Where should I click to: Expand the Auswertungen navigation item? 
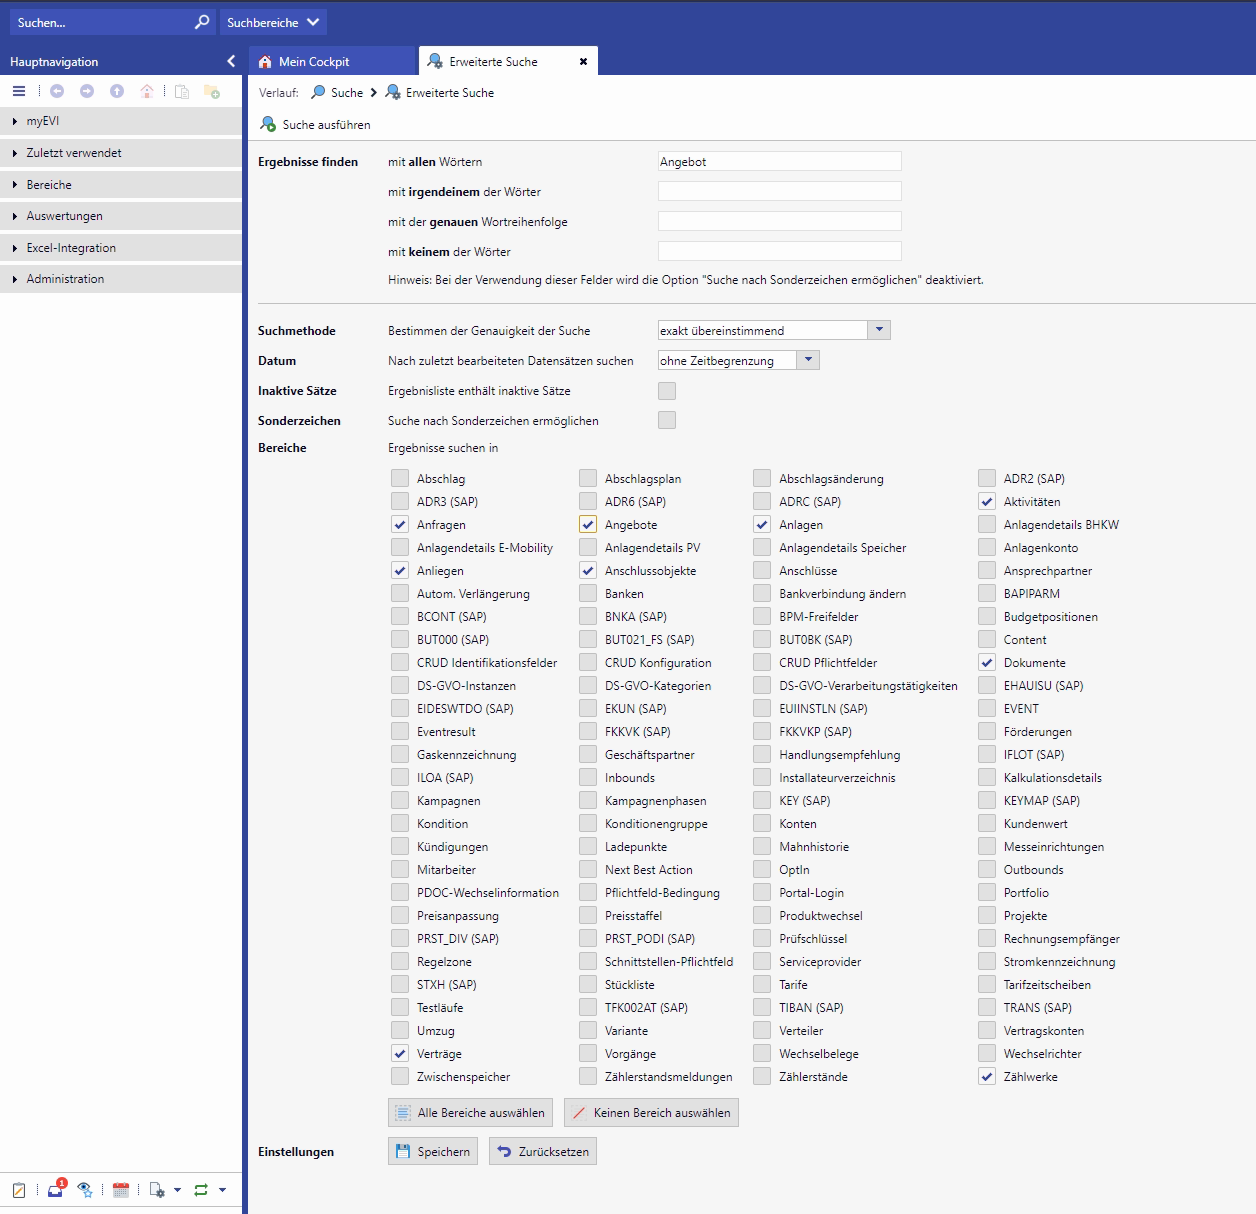click(x=65, y=216)
